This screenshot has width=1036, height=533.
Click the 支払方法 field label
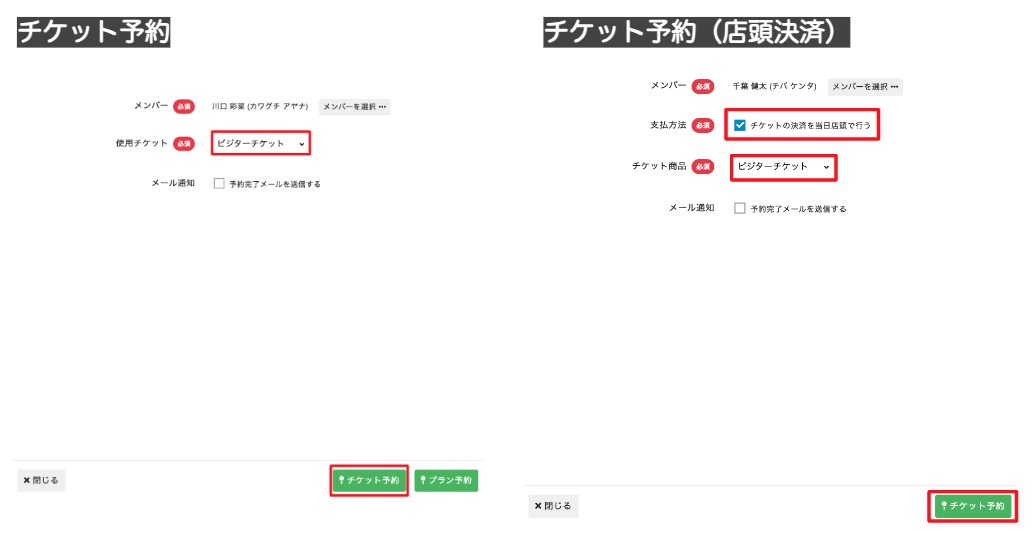pos(667,126)
